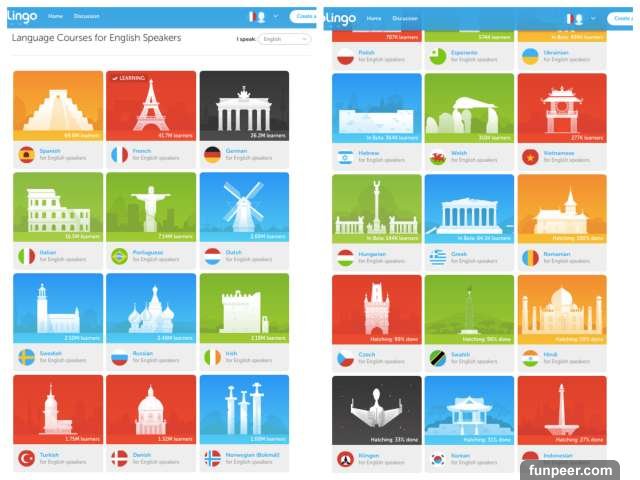Screen dimensions: 640x480
Task: Click the Klingon emblem icon
Action: click(345, 460)
